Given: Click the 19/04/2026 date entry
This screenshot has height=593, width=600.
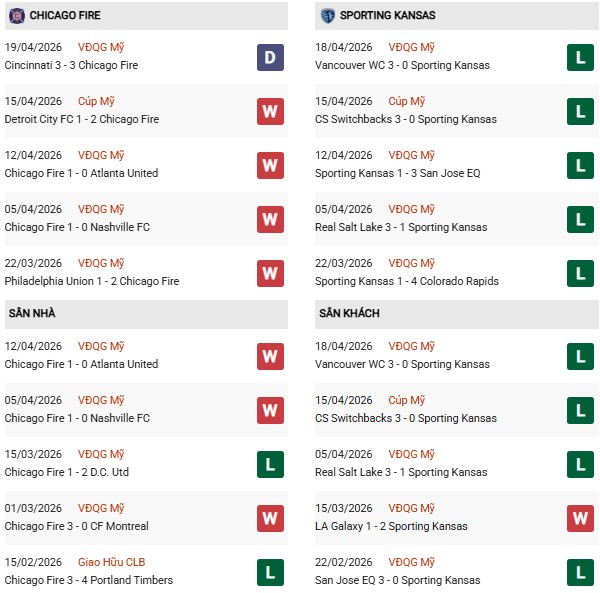Looking at the screenshot, I should pos(33,48).
